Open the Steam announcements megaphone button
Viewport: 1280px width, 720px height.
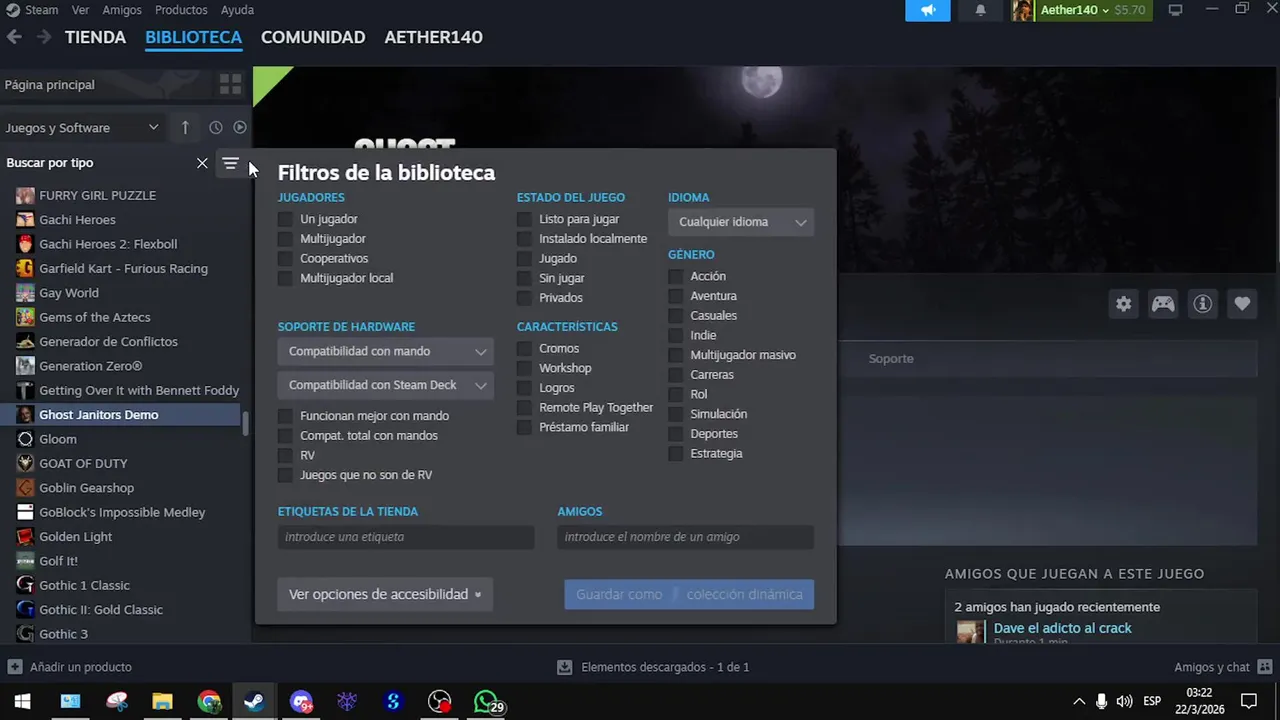[928, 10]
